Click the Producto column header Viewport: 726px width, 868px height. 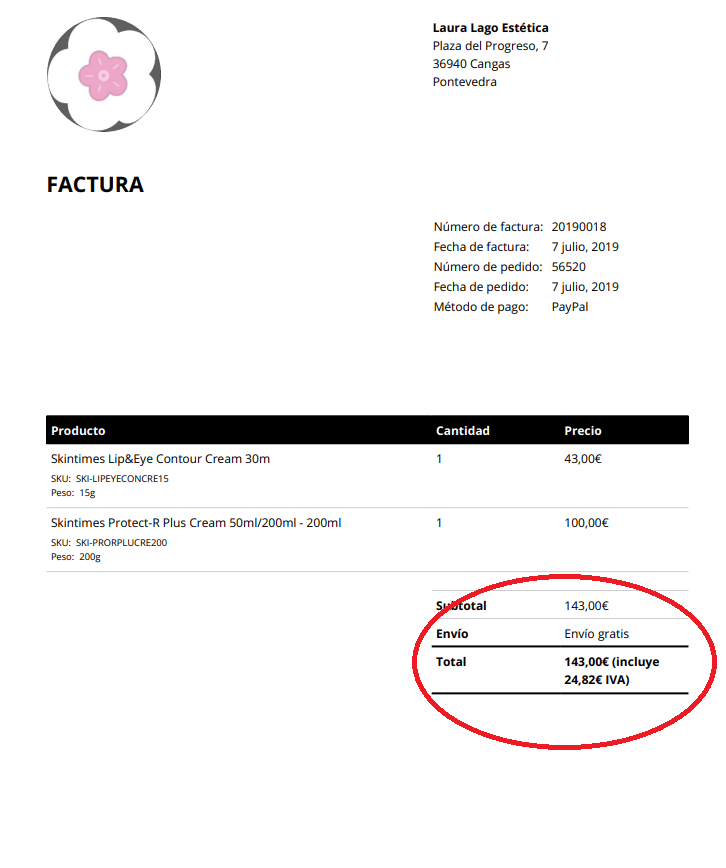coord(78,431)
